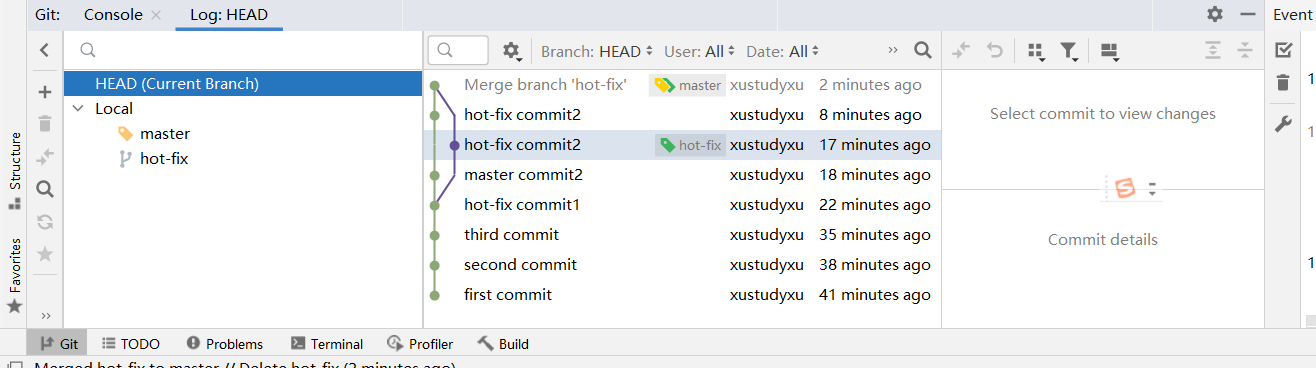Collapse the branches pane with left chevron
The height and width of the screenshot is (368, 1316).
44,50
